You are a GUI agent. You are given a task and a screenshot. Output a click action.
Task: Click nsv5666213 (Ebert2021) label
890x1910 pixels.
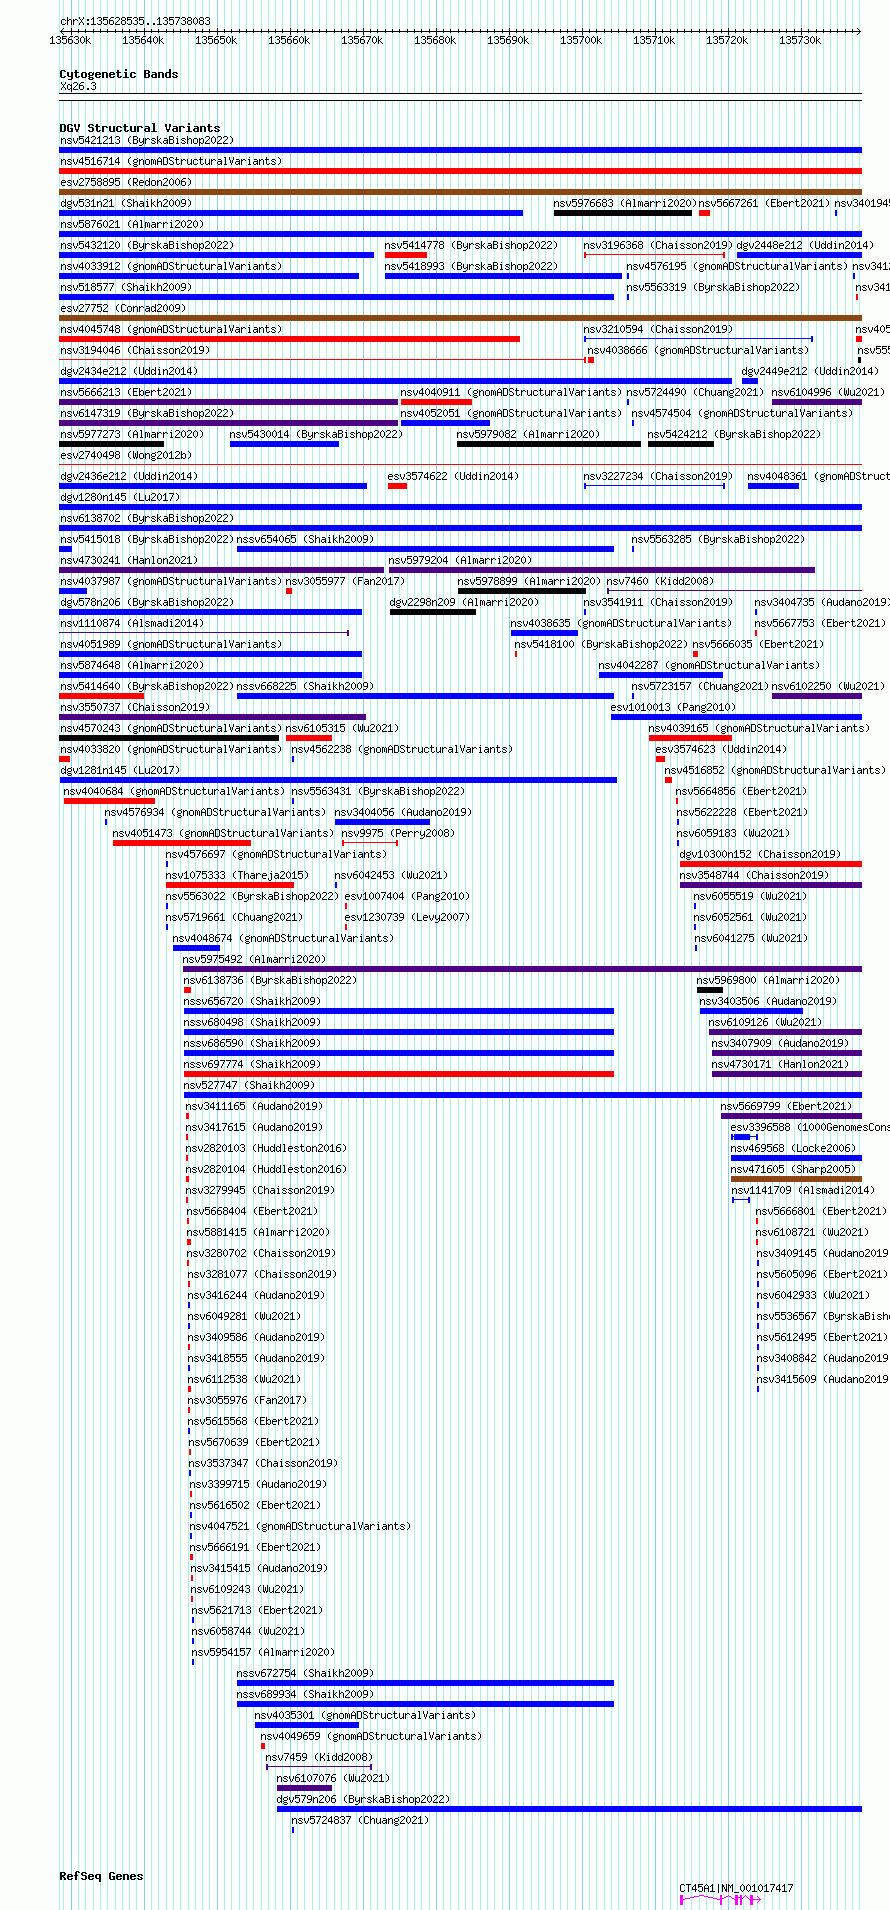point(125,392)
